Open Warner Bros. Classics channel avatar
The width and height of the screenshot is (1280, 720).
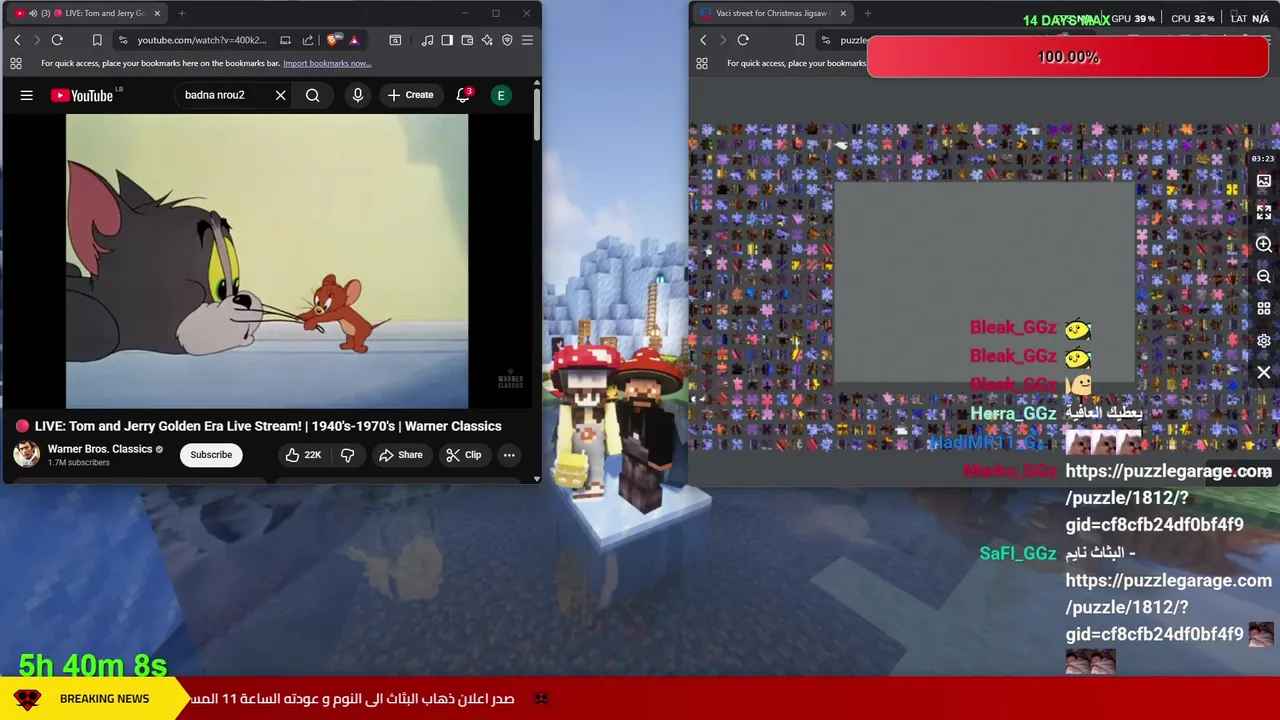27,454
